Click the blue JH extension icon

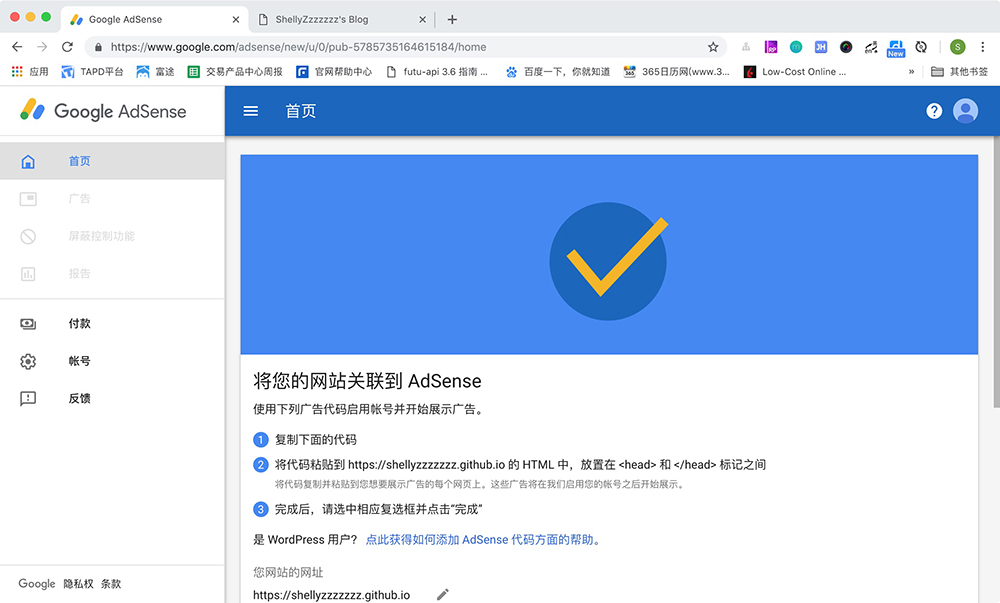point(821,47)
